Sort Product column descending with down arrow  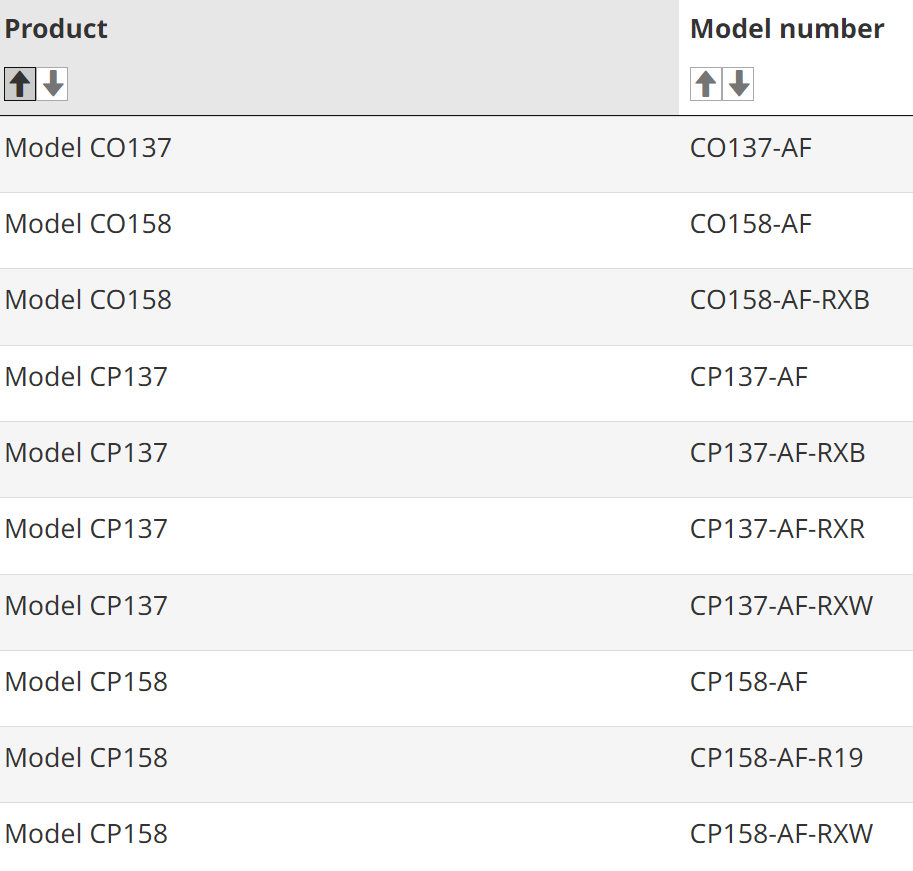pos(52,84)
